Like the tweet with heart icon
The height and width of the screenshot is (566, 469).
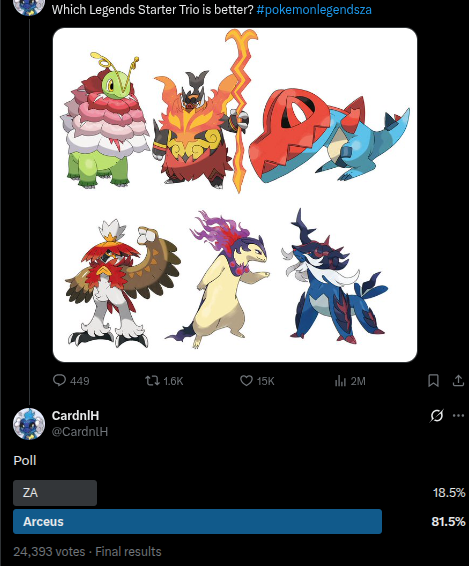[x=246, y=381]
